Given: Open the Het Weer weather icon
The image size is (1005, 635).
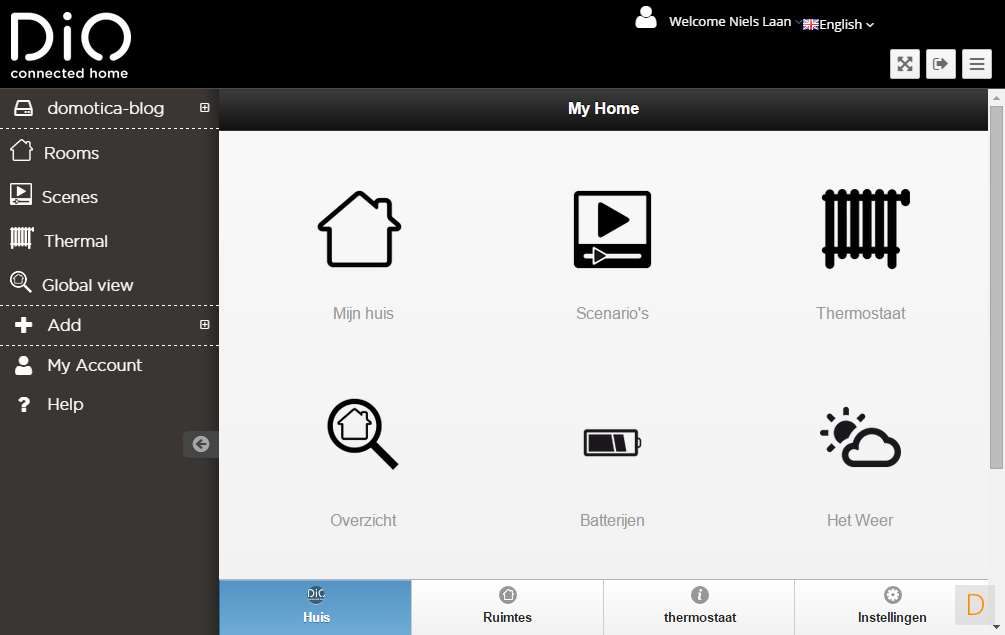Looking at the screenshot, I should pyautogui.click(x=860, y=437).
